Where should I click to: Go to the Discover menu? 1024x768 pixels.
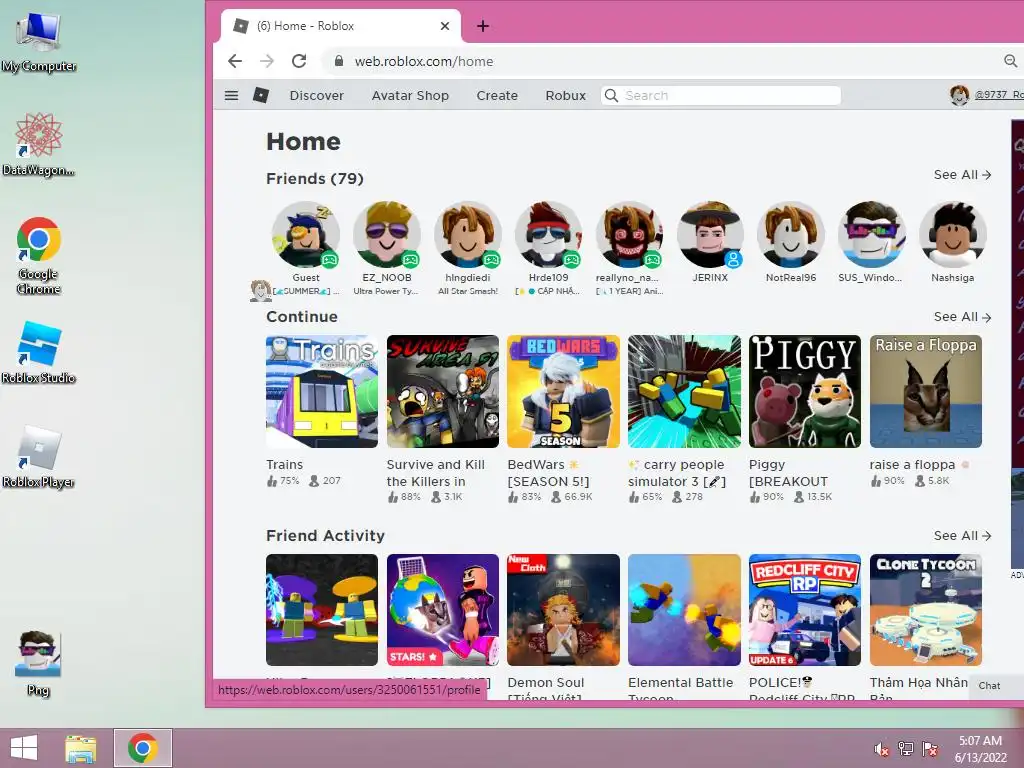[317, 95]
